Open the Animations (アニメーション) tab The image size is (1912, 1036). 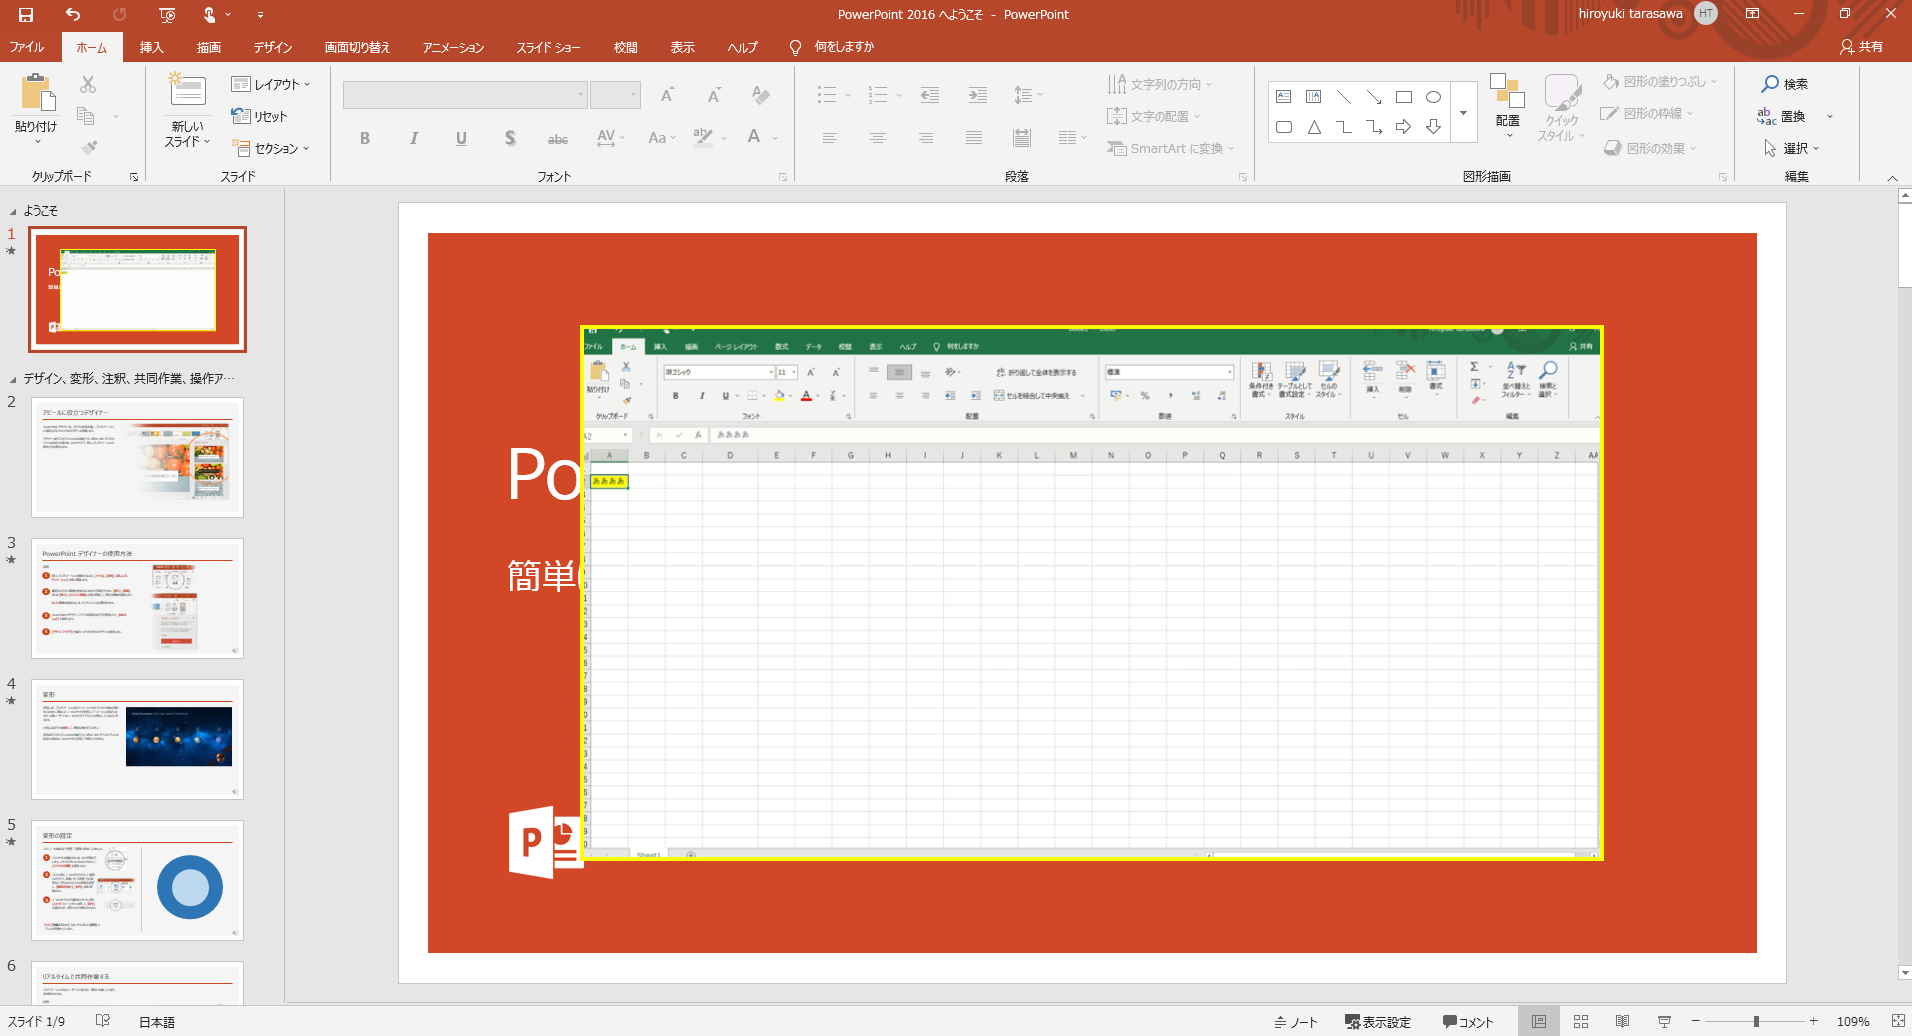click(453, 47)
